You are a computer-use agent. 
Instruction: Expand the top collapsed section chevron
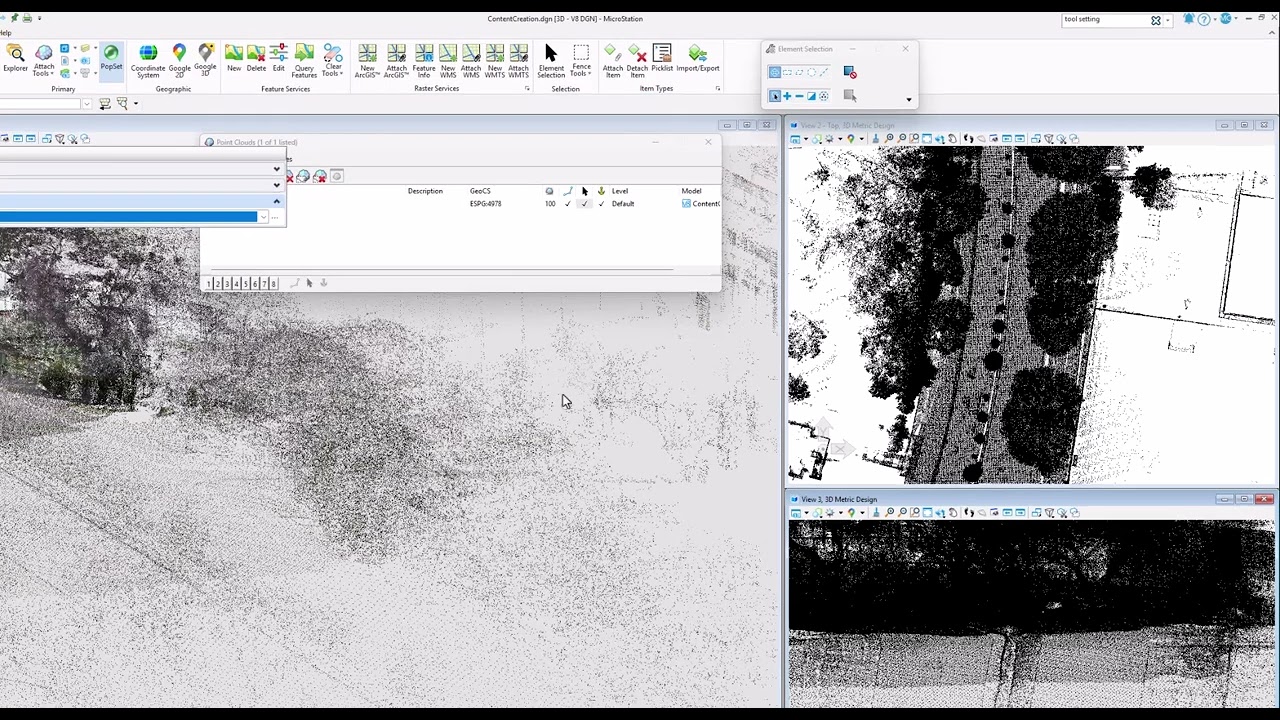coord(276,169)
